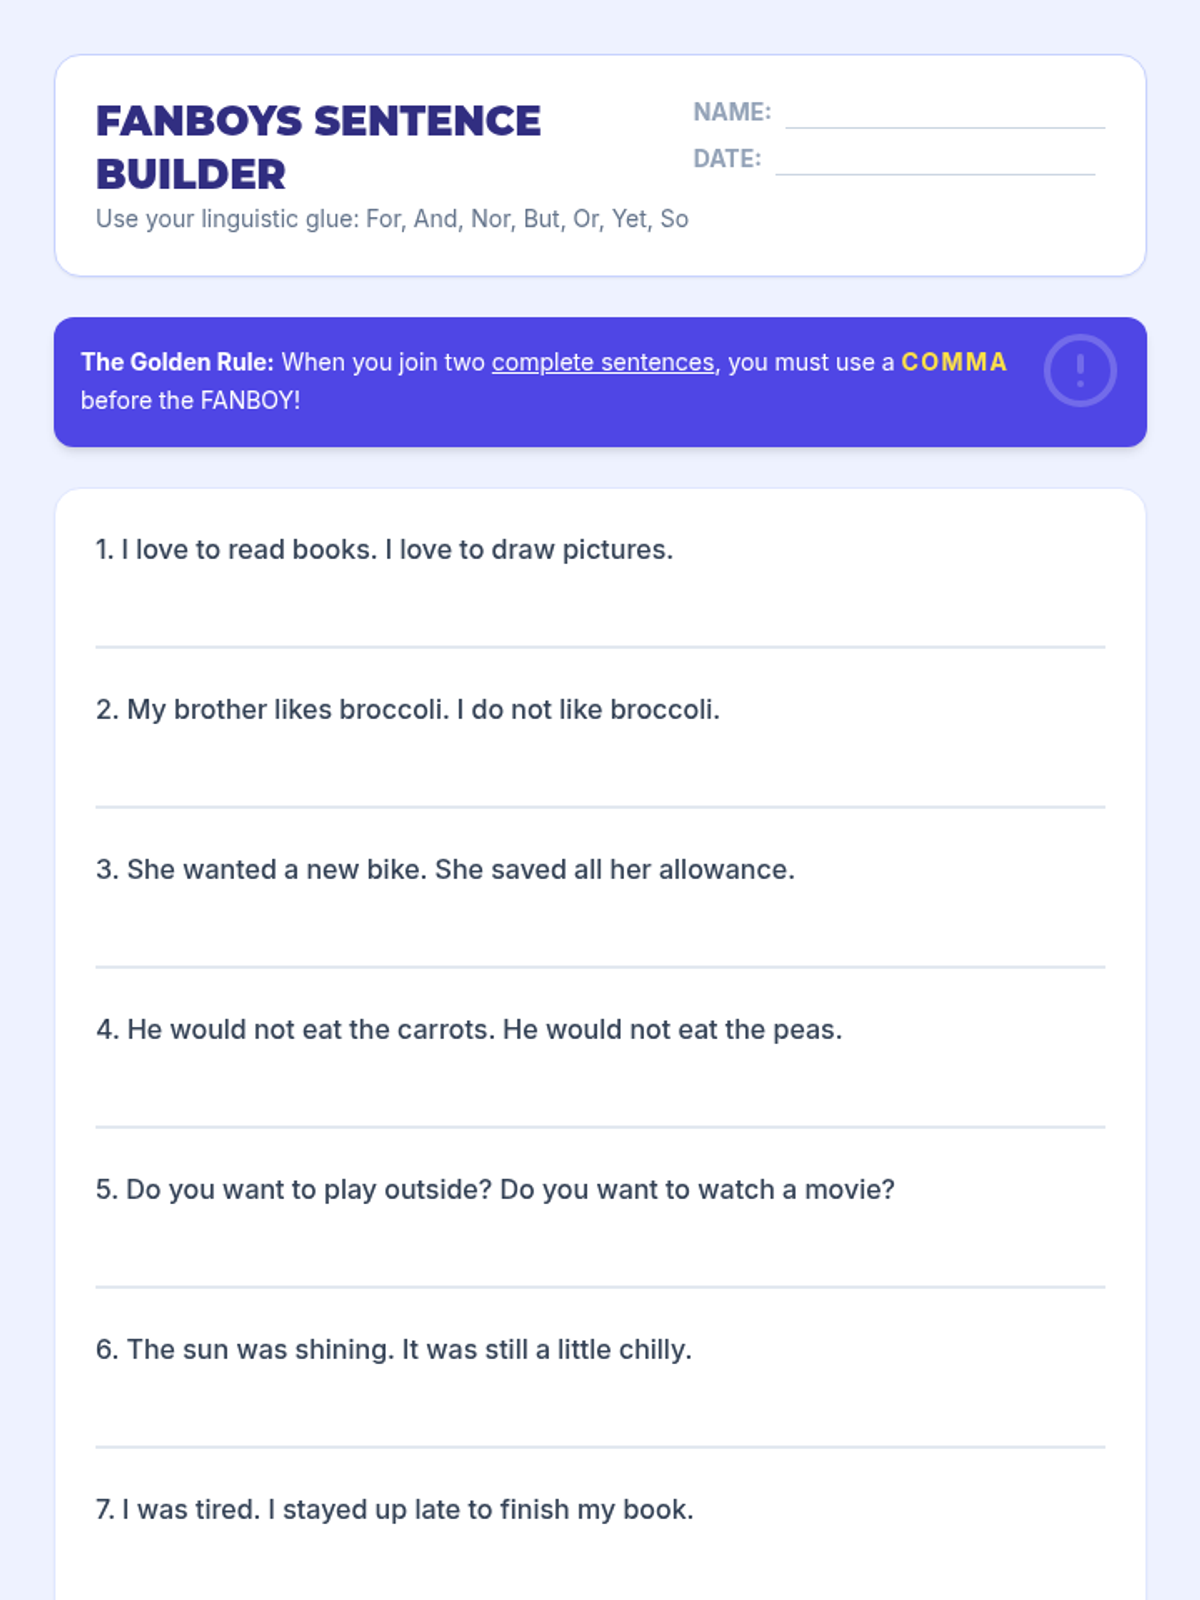Click the FANBOYS SENTENCE BUILDER title
Screen dimensions: 1200x1600
click(x=318, y=147)
